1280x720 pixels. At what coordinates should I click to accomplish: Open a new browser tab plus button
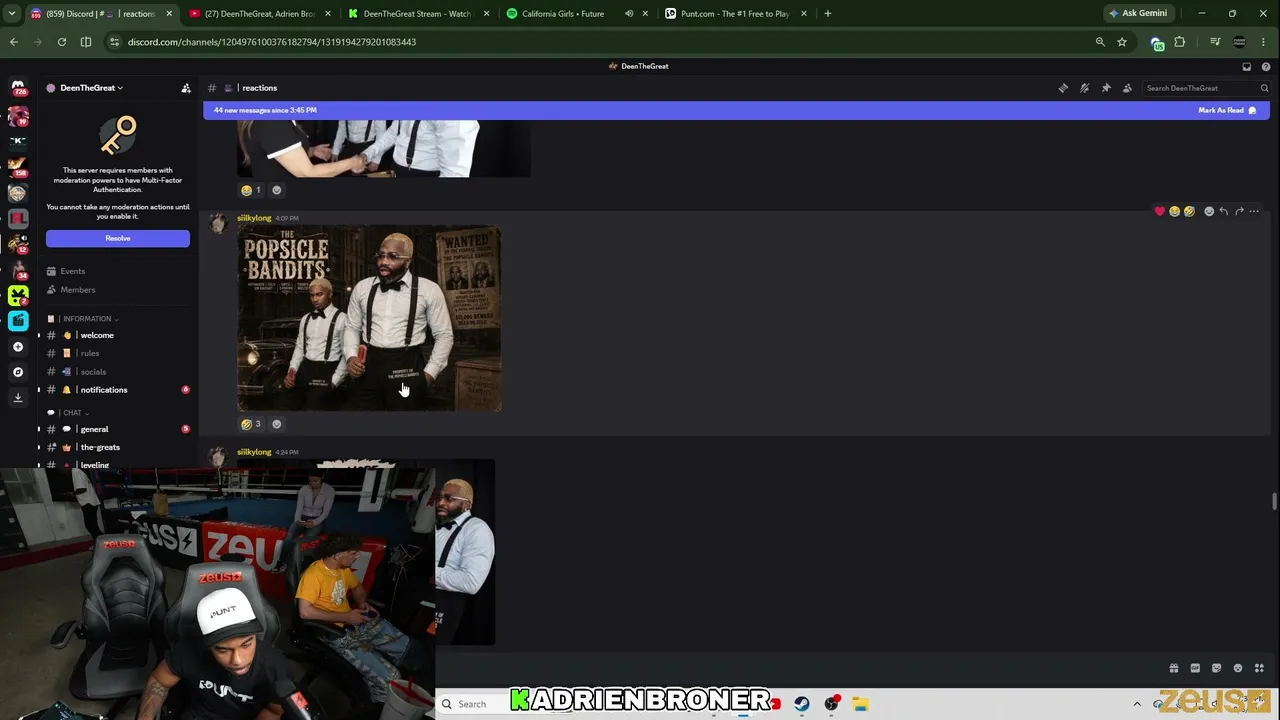pyautogui.click(x=827, y=14)
